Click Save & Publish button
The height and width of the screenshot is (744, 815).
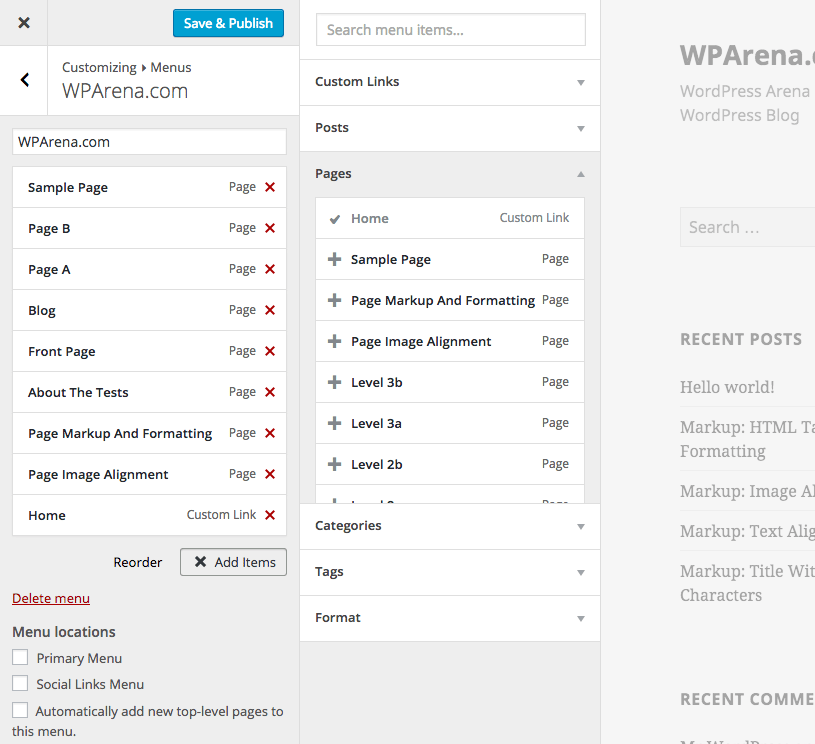click(x=228, y=23)
